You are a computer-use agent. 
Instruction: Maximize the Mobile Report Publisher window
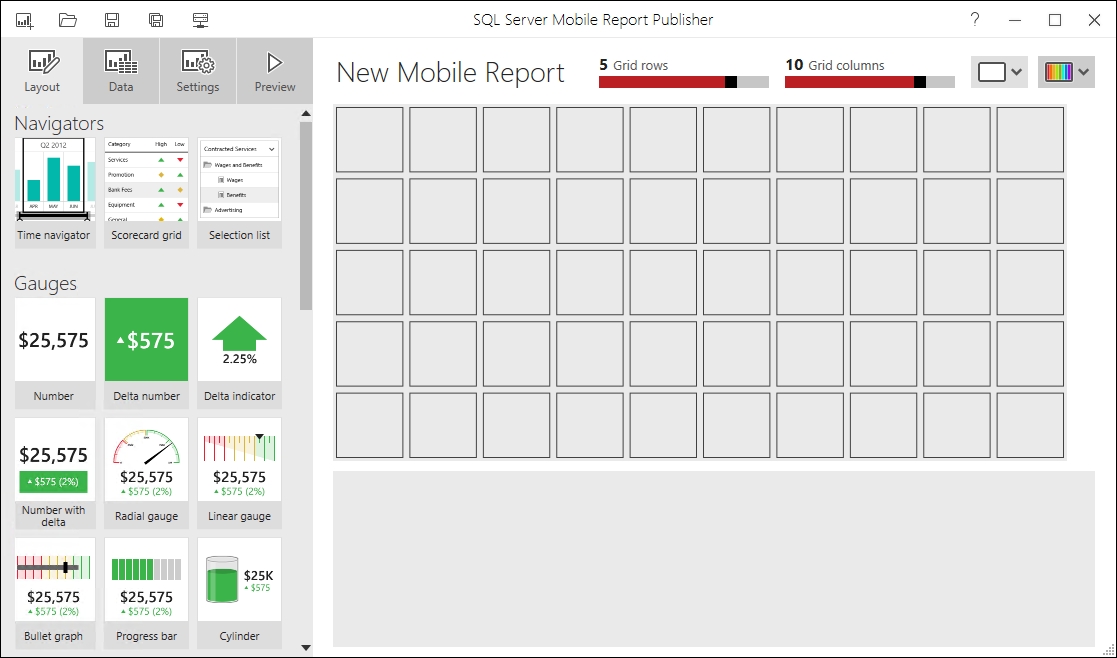tap(1055, 20)
